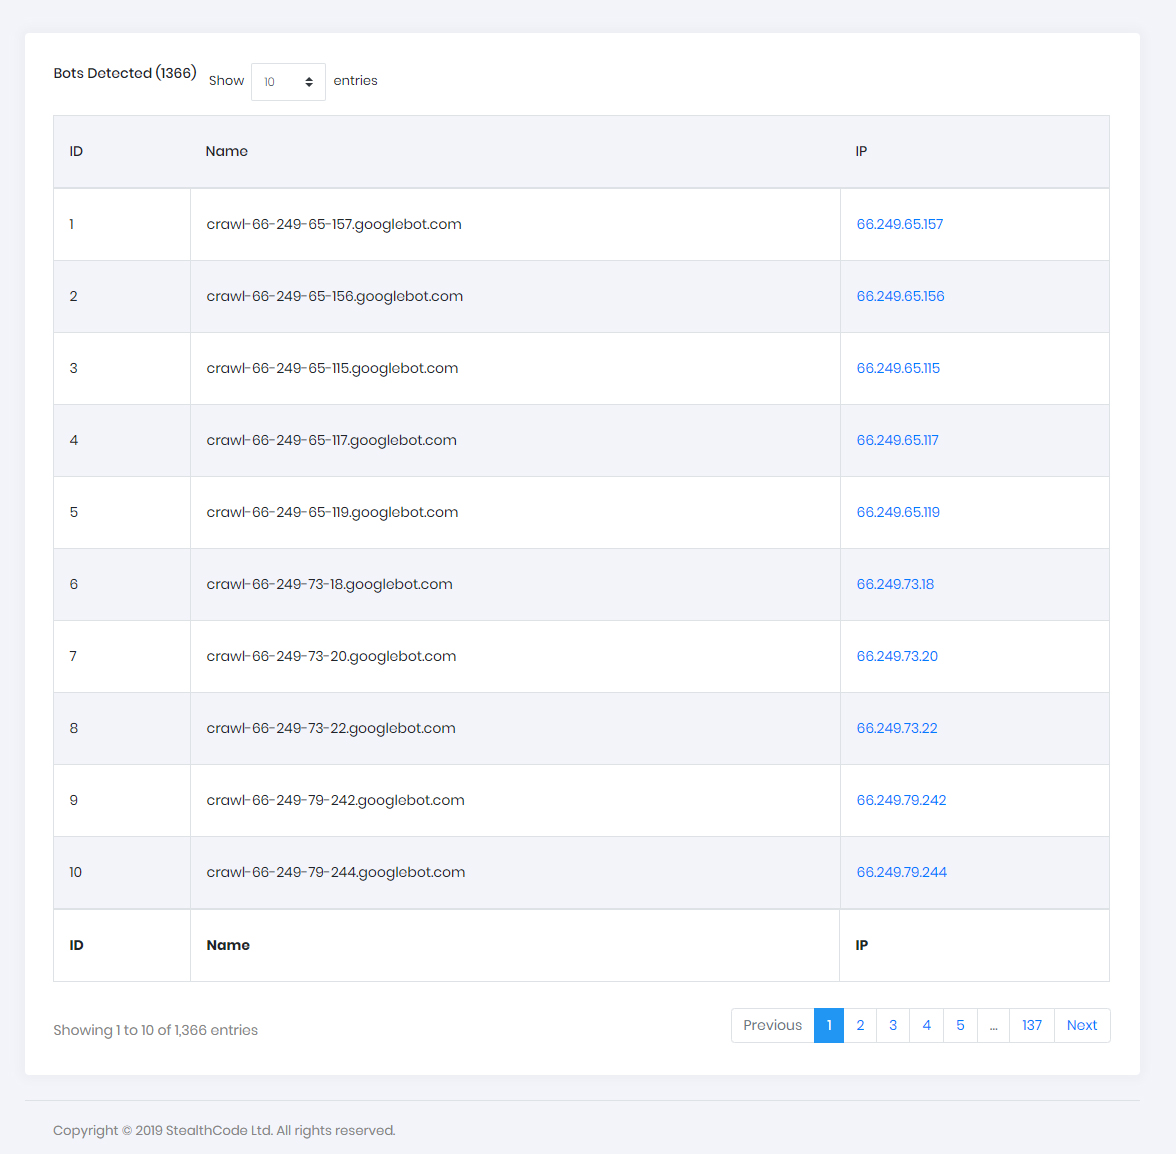1176x1154 pixels.
Task: Open page 5 of bot list
Action: [x=960, y=1025]
